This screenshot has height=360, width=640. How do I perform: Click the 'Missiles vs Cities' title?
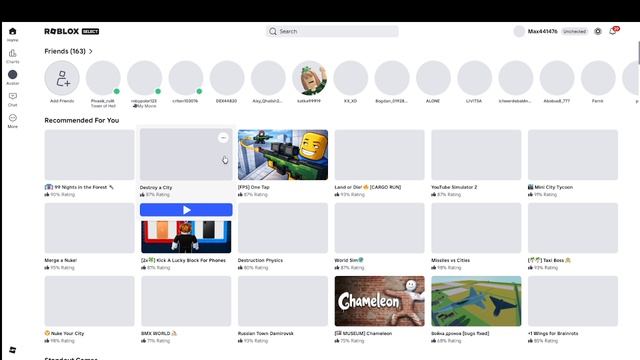click(451, 260)
